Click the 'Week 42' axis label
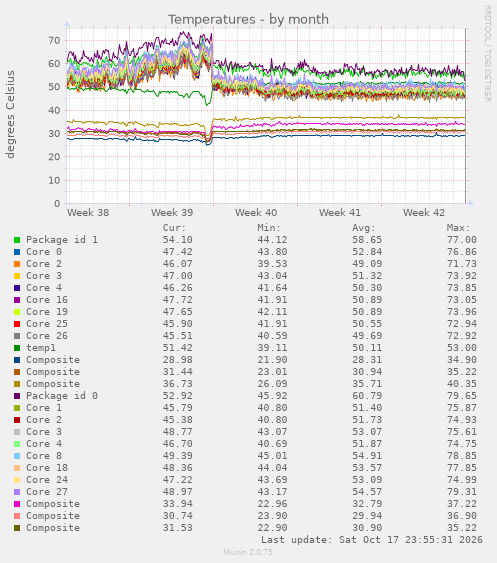497x563 pixels. [x=424, y=213]
